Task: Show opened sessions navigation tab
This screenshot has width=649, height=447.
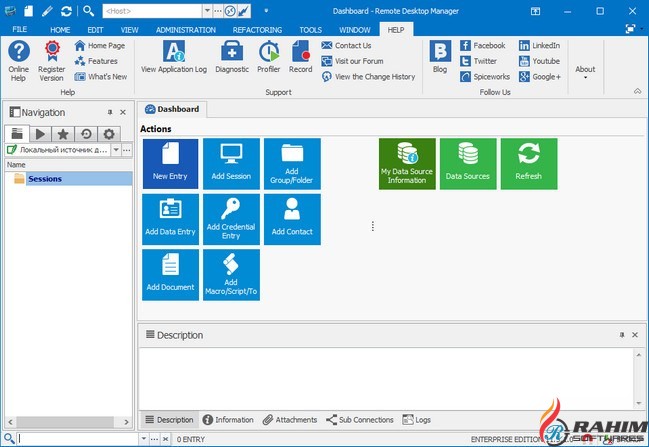Action: [40, 134]
